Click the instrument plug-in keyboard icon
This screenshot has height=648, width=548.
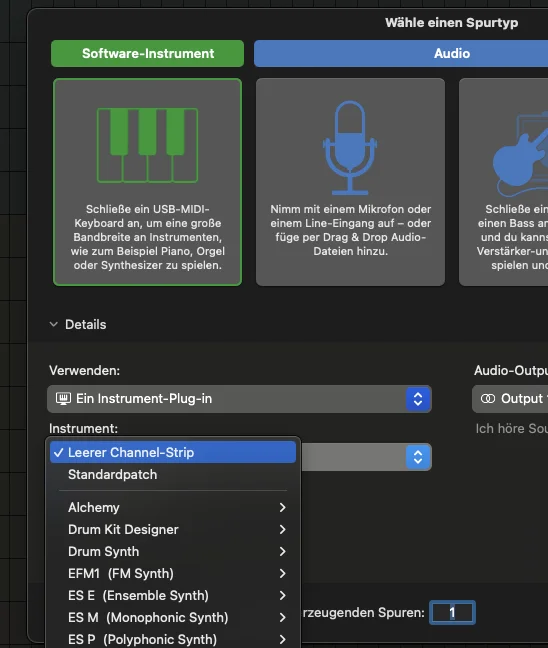pyautogui.click(x=63, y=399)
